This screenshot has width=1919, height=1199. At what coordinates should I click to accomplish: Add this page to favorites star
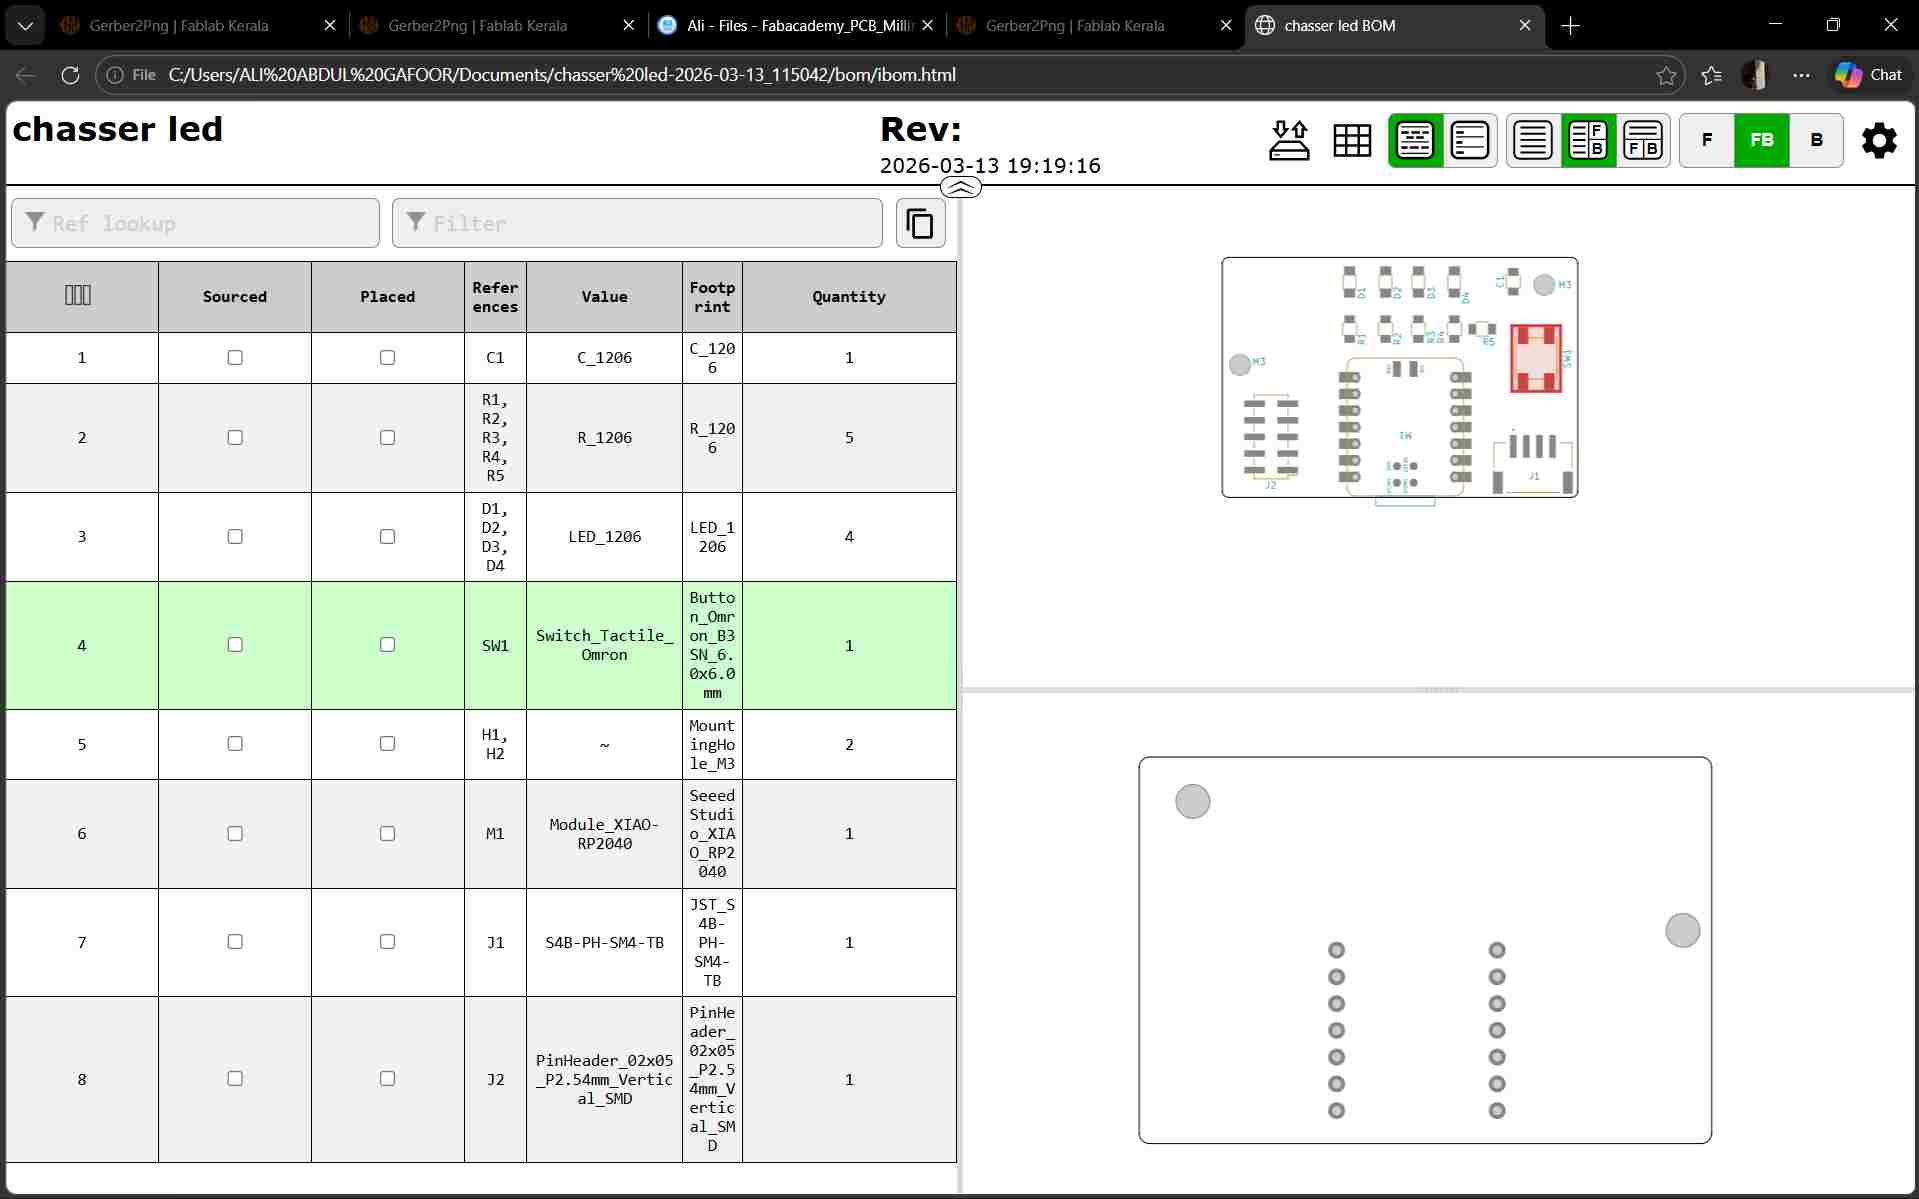1666,75
